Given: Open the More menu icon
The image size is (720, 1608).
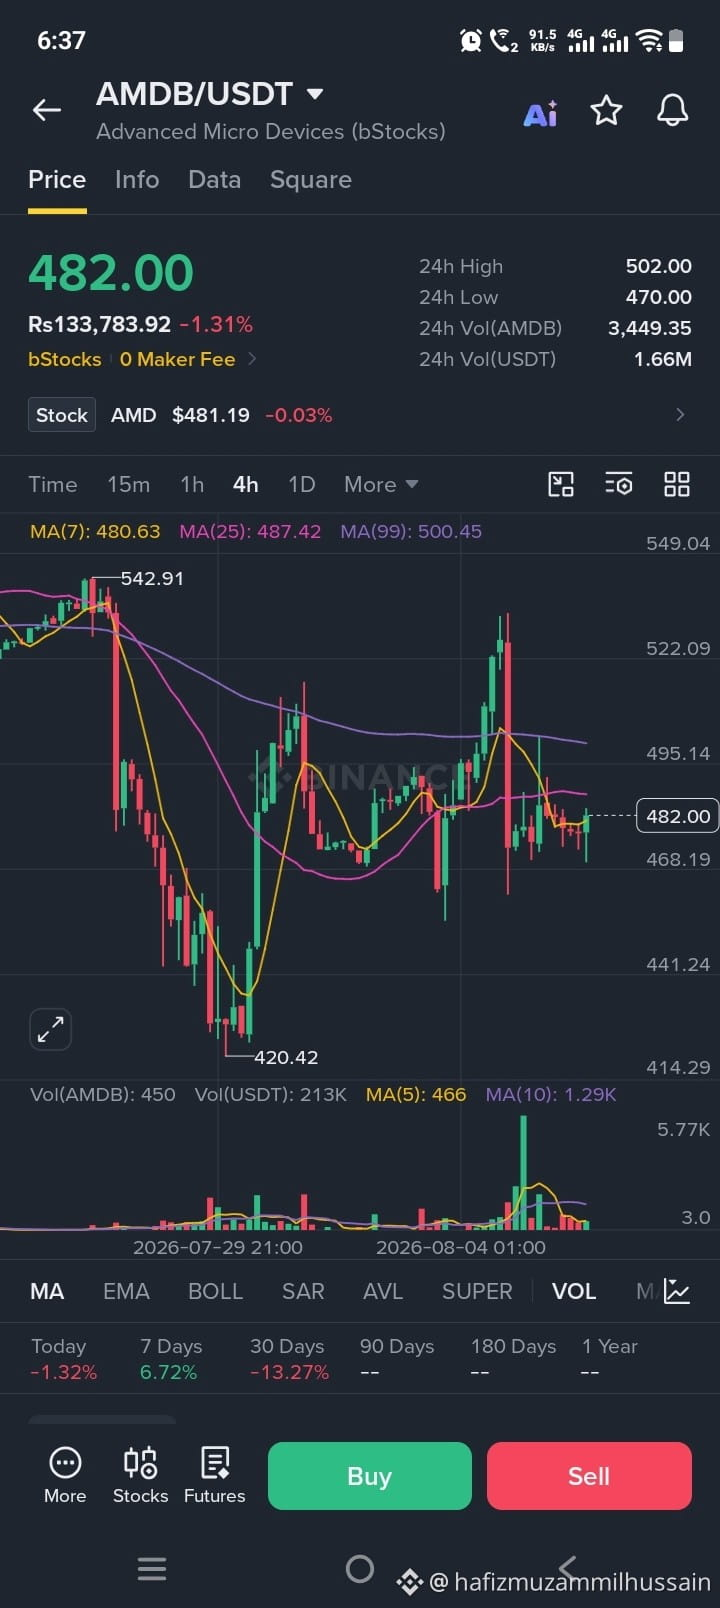Looking at the screenshot, I should (x=65, y=1475).
